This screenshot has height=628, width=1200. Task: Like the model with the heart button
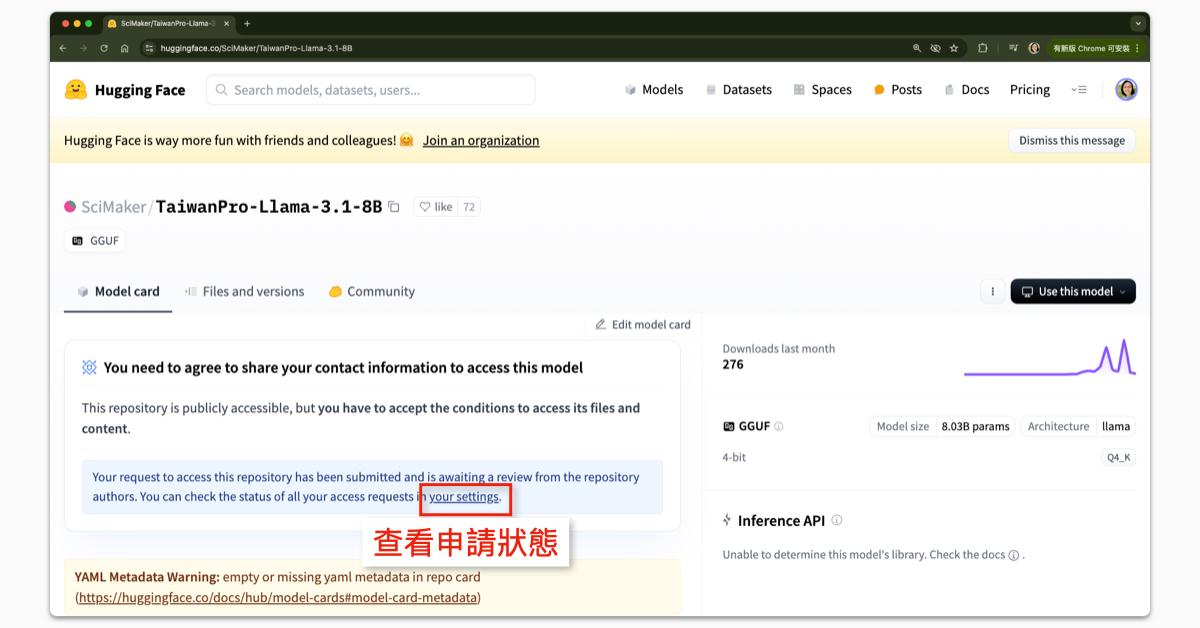435,207
